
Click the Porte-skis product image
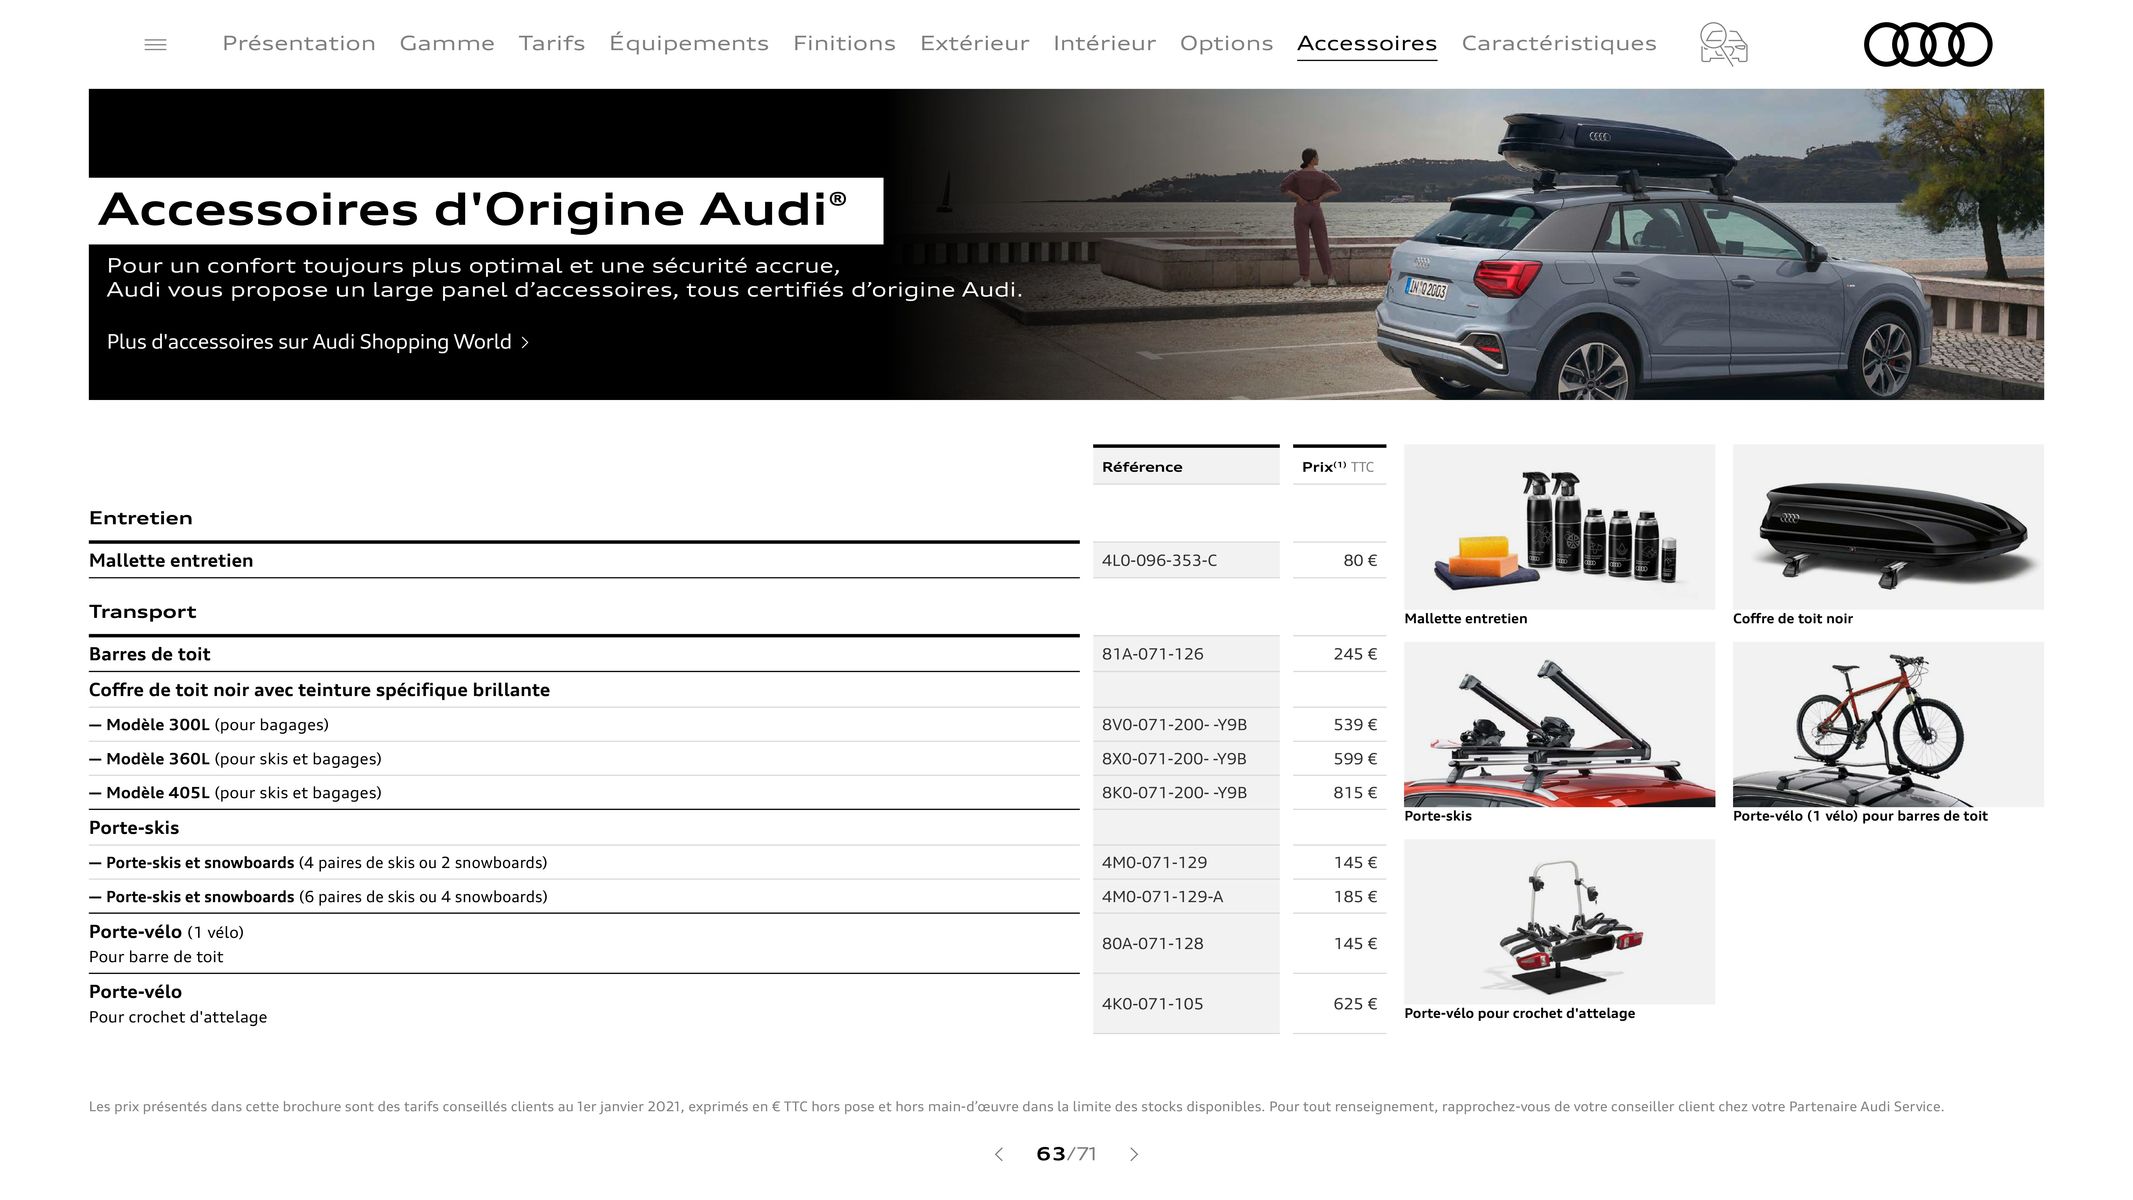click(x=1559, y=724)
